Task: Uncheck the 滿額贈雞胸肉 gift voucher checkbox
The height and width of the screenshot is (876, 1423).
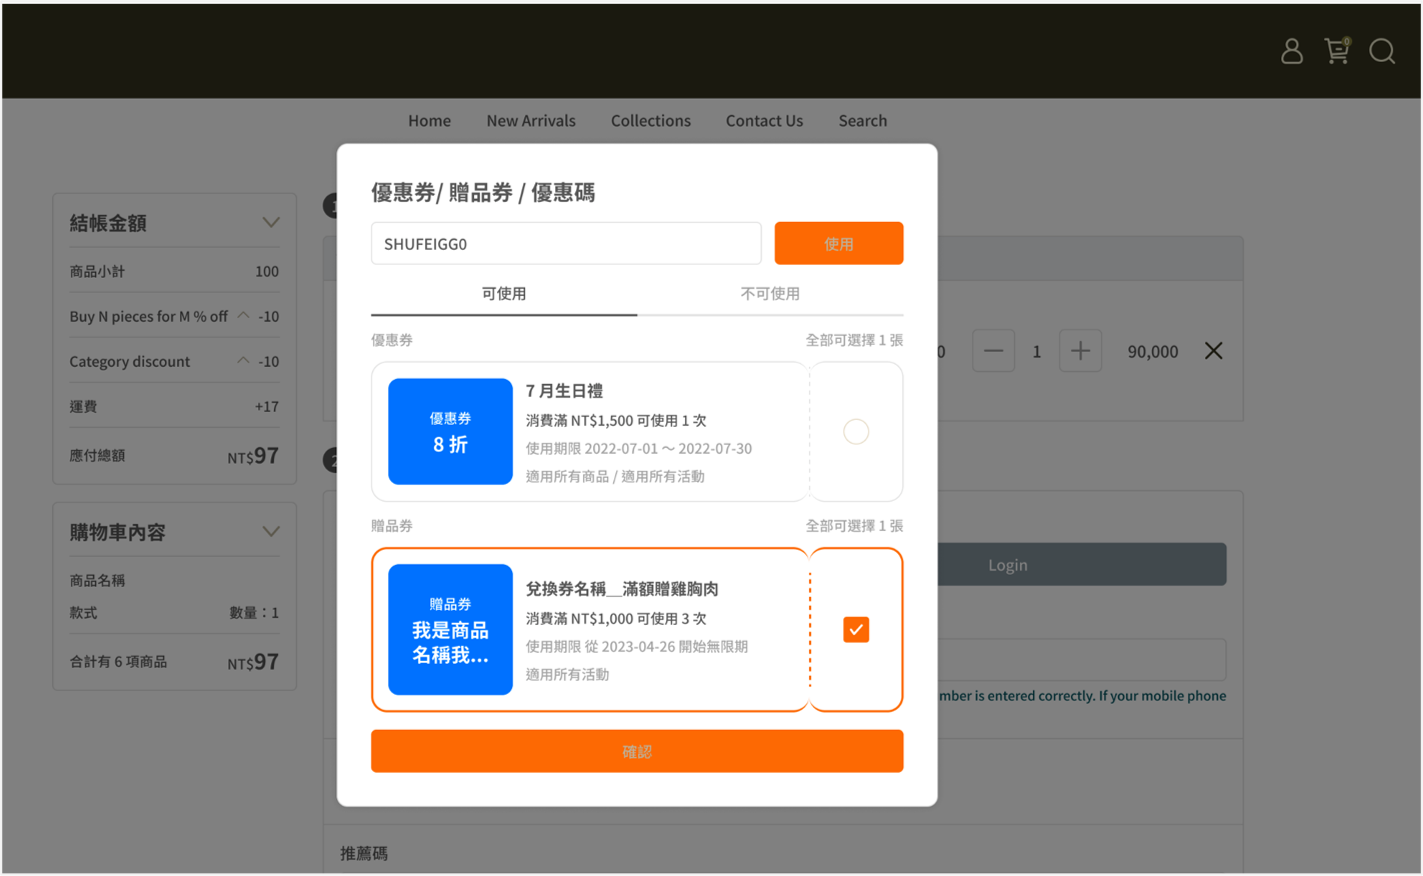Action: (856, 630)
